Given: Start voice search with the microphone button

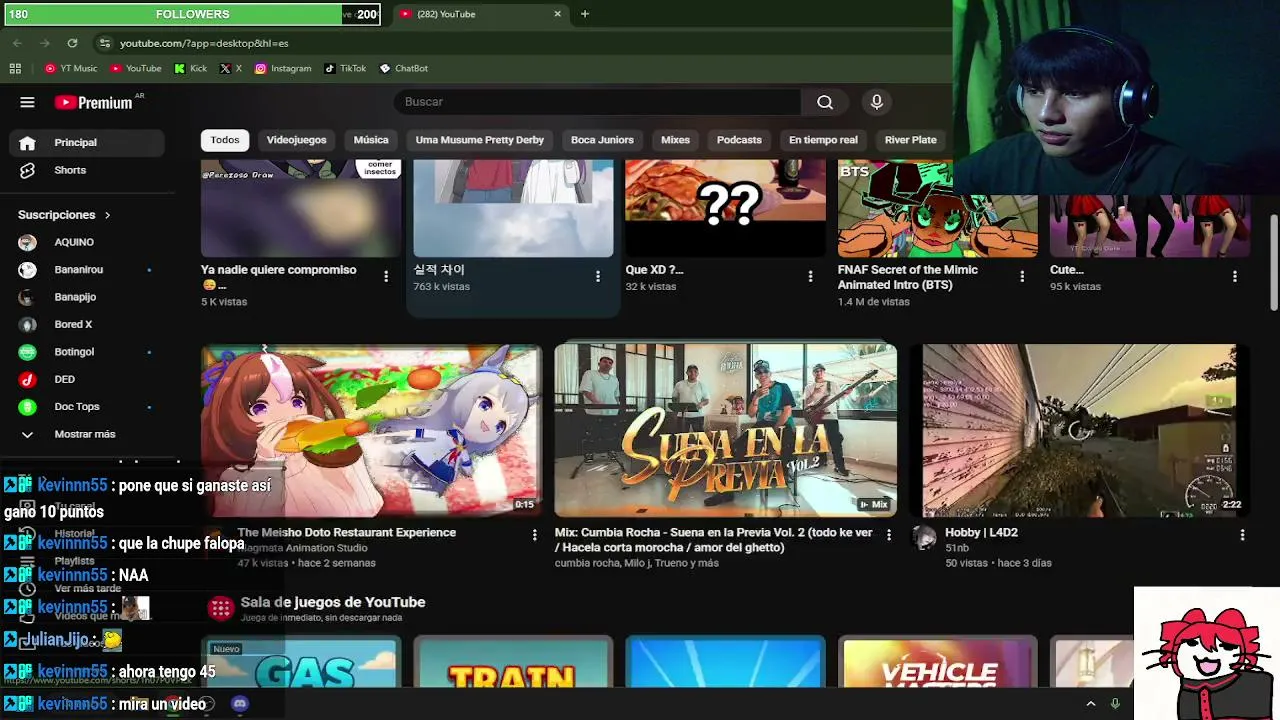Looking at the screenshot, I should point(877,102).
